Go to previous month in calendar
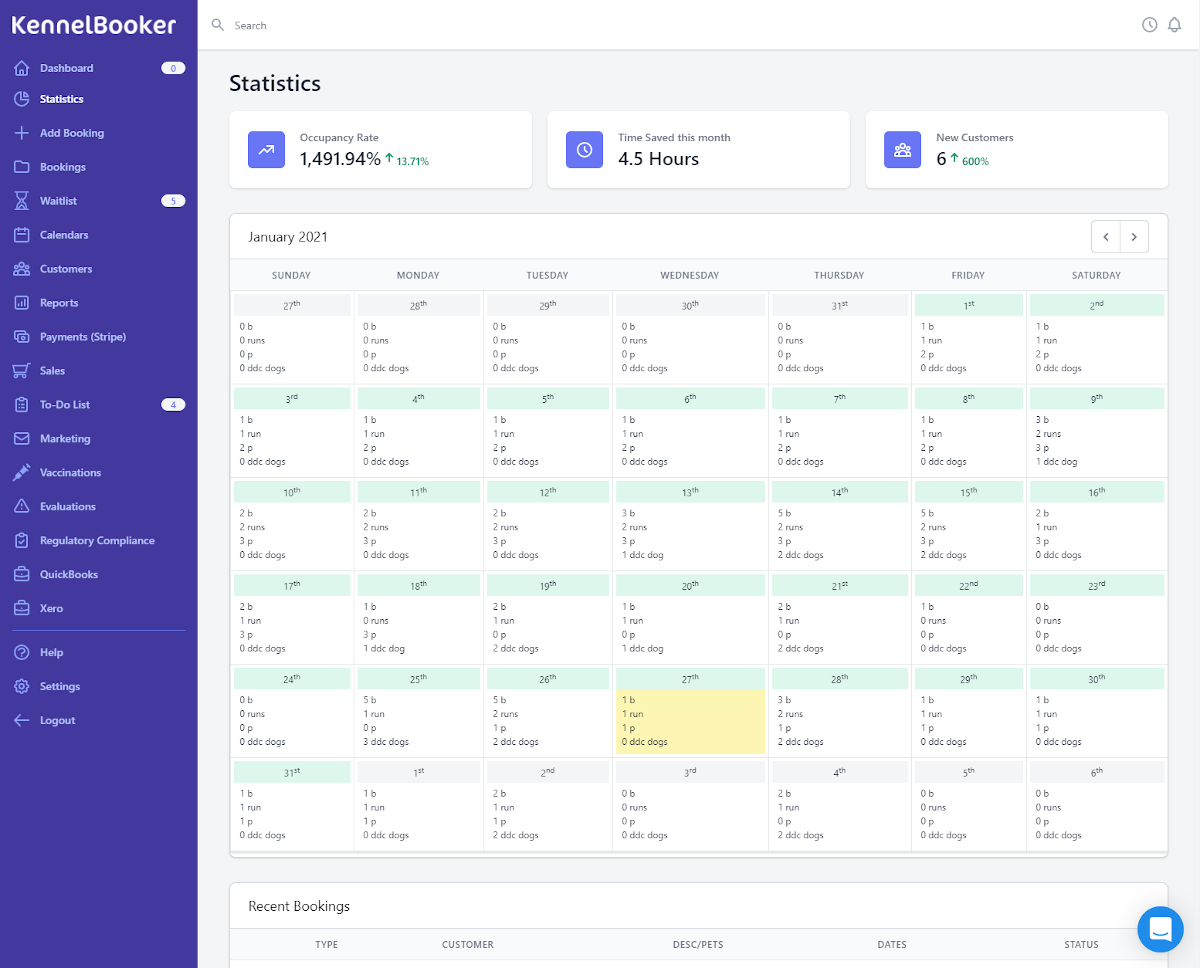 1106,237
